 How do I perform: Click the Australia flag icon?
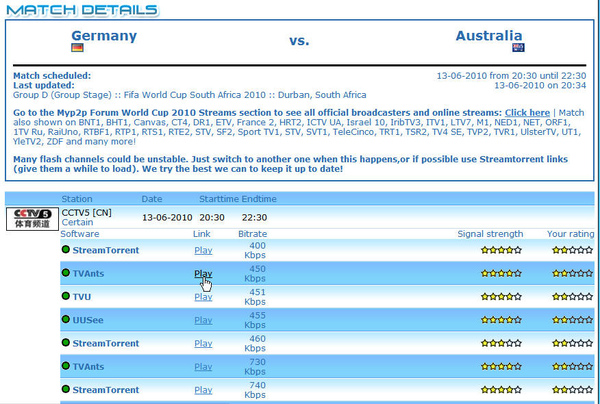518,47
